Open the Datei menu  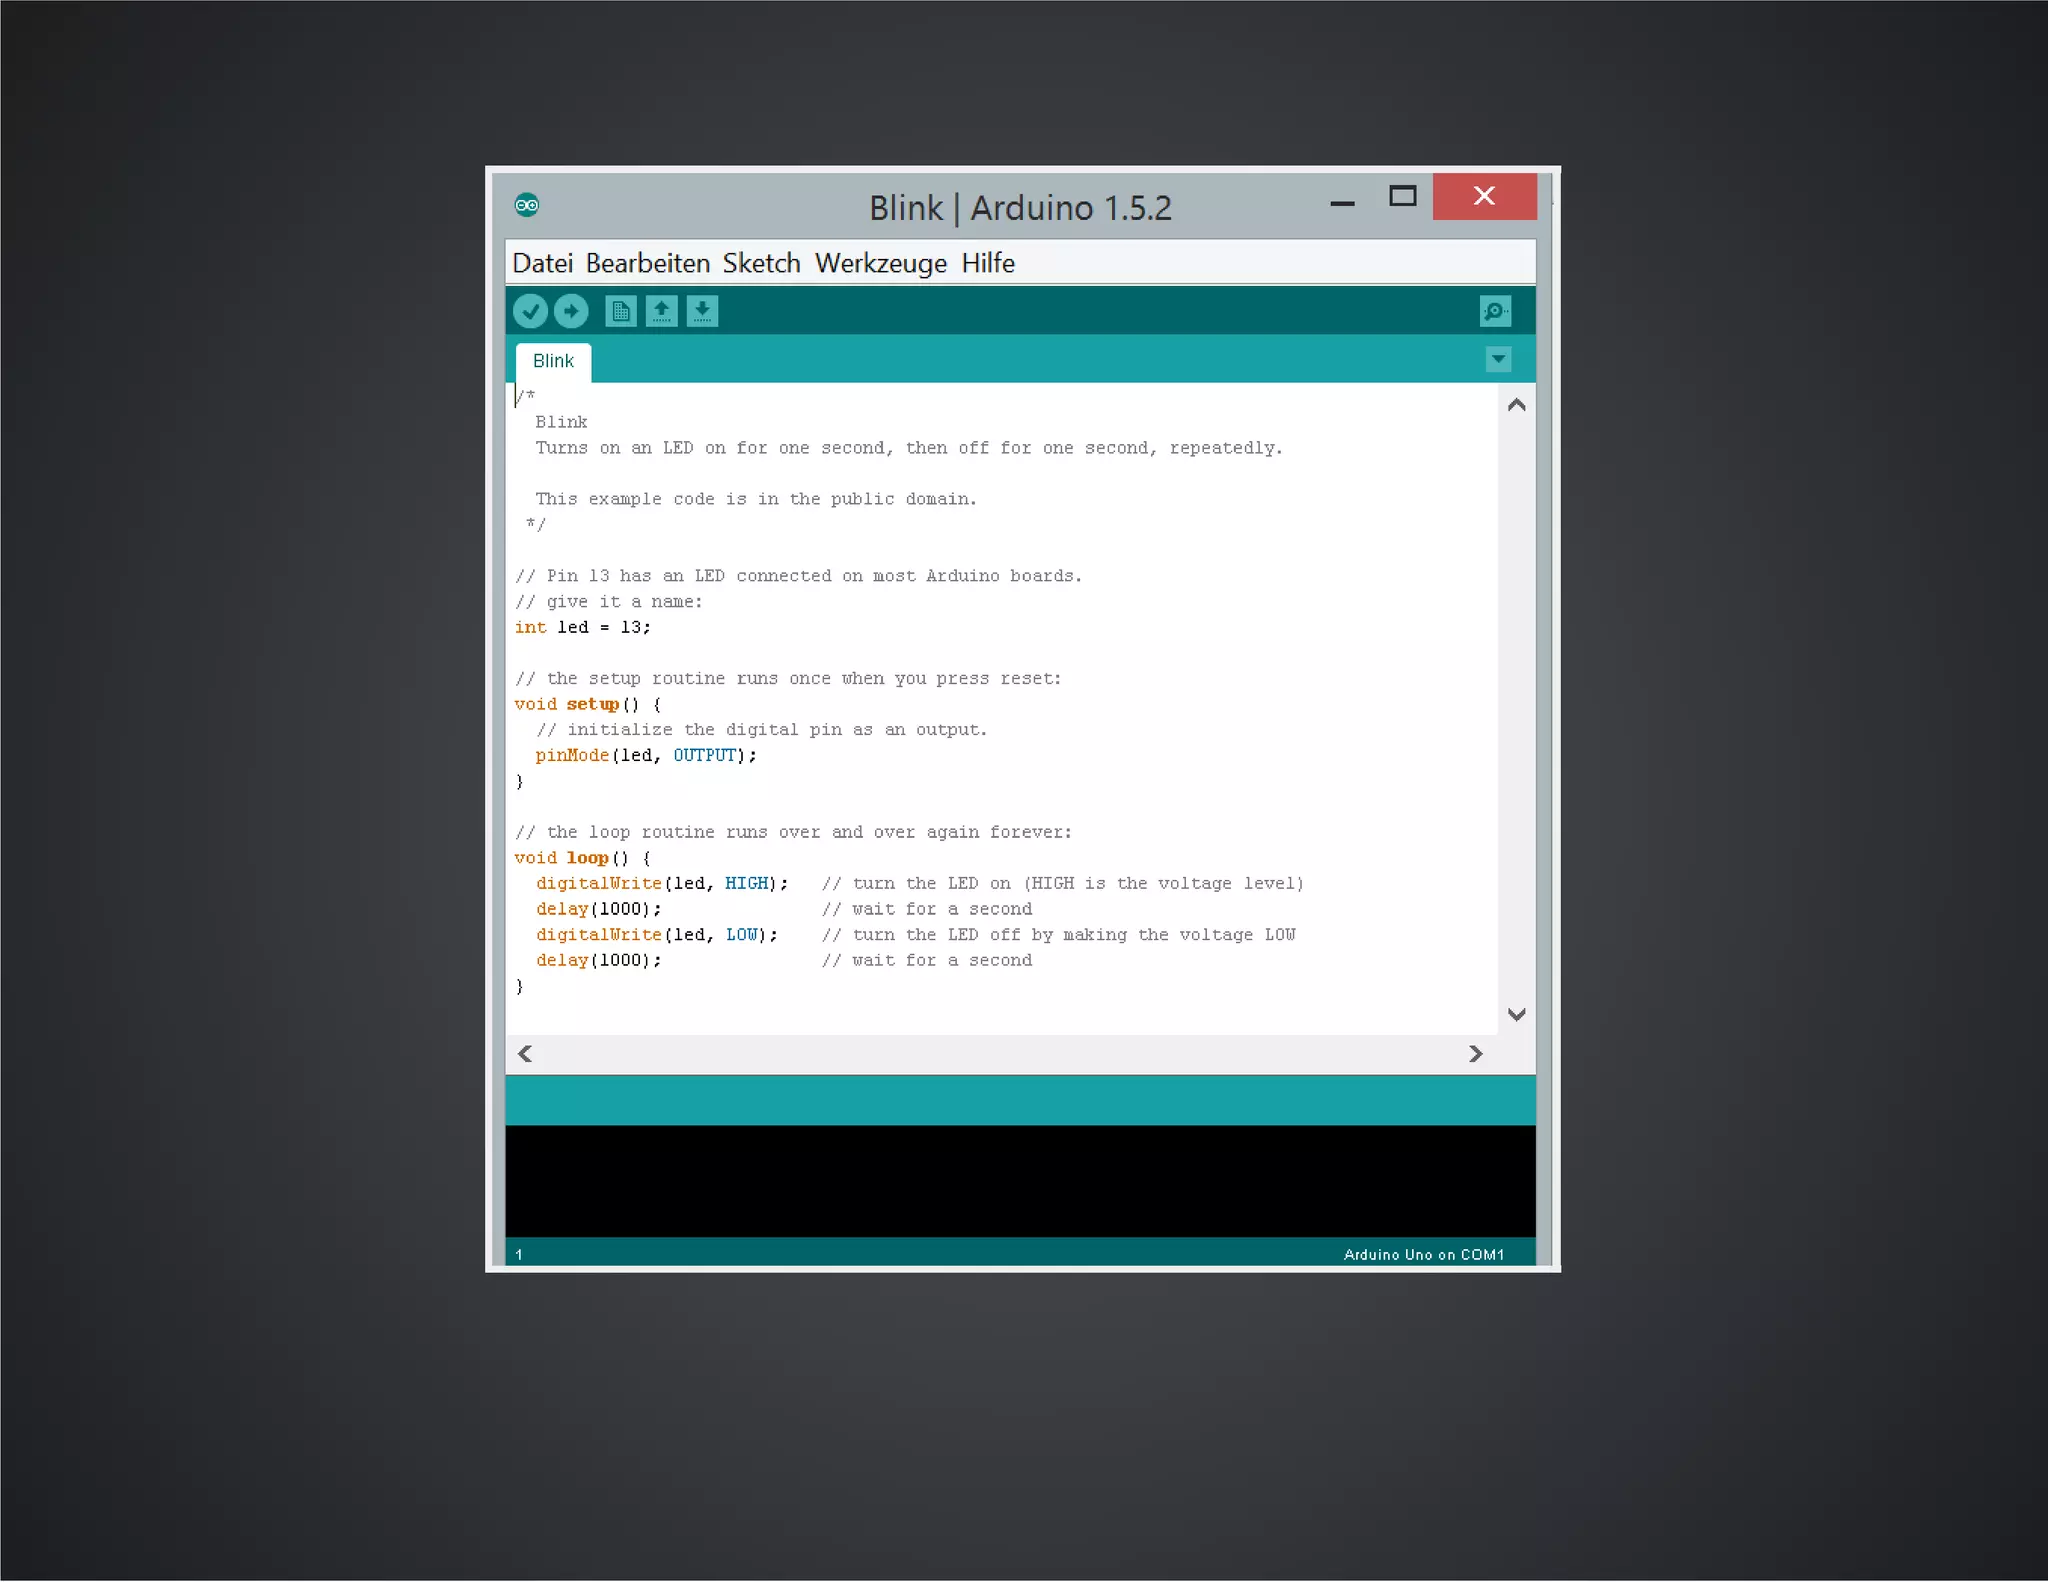point(542,263)
